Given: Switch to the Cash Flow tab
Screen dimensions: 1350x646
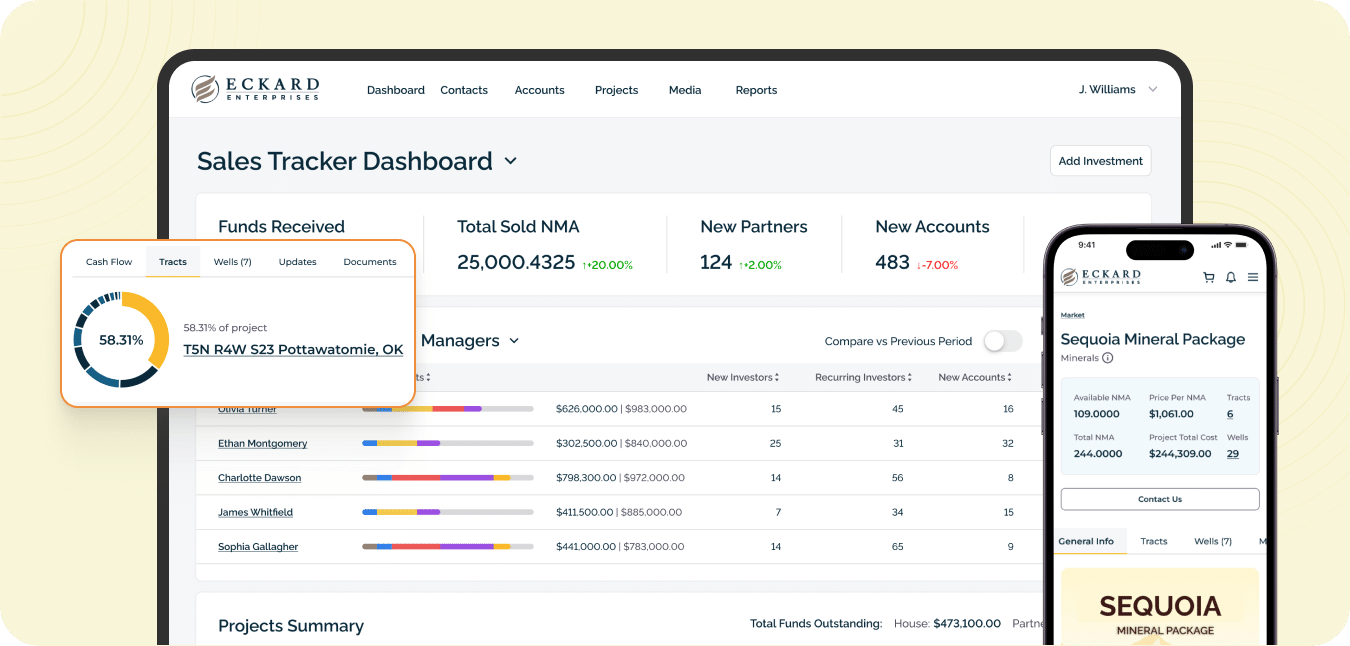Looking at the screenshot, I should [x=109, y=262].
